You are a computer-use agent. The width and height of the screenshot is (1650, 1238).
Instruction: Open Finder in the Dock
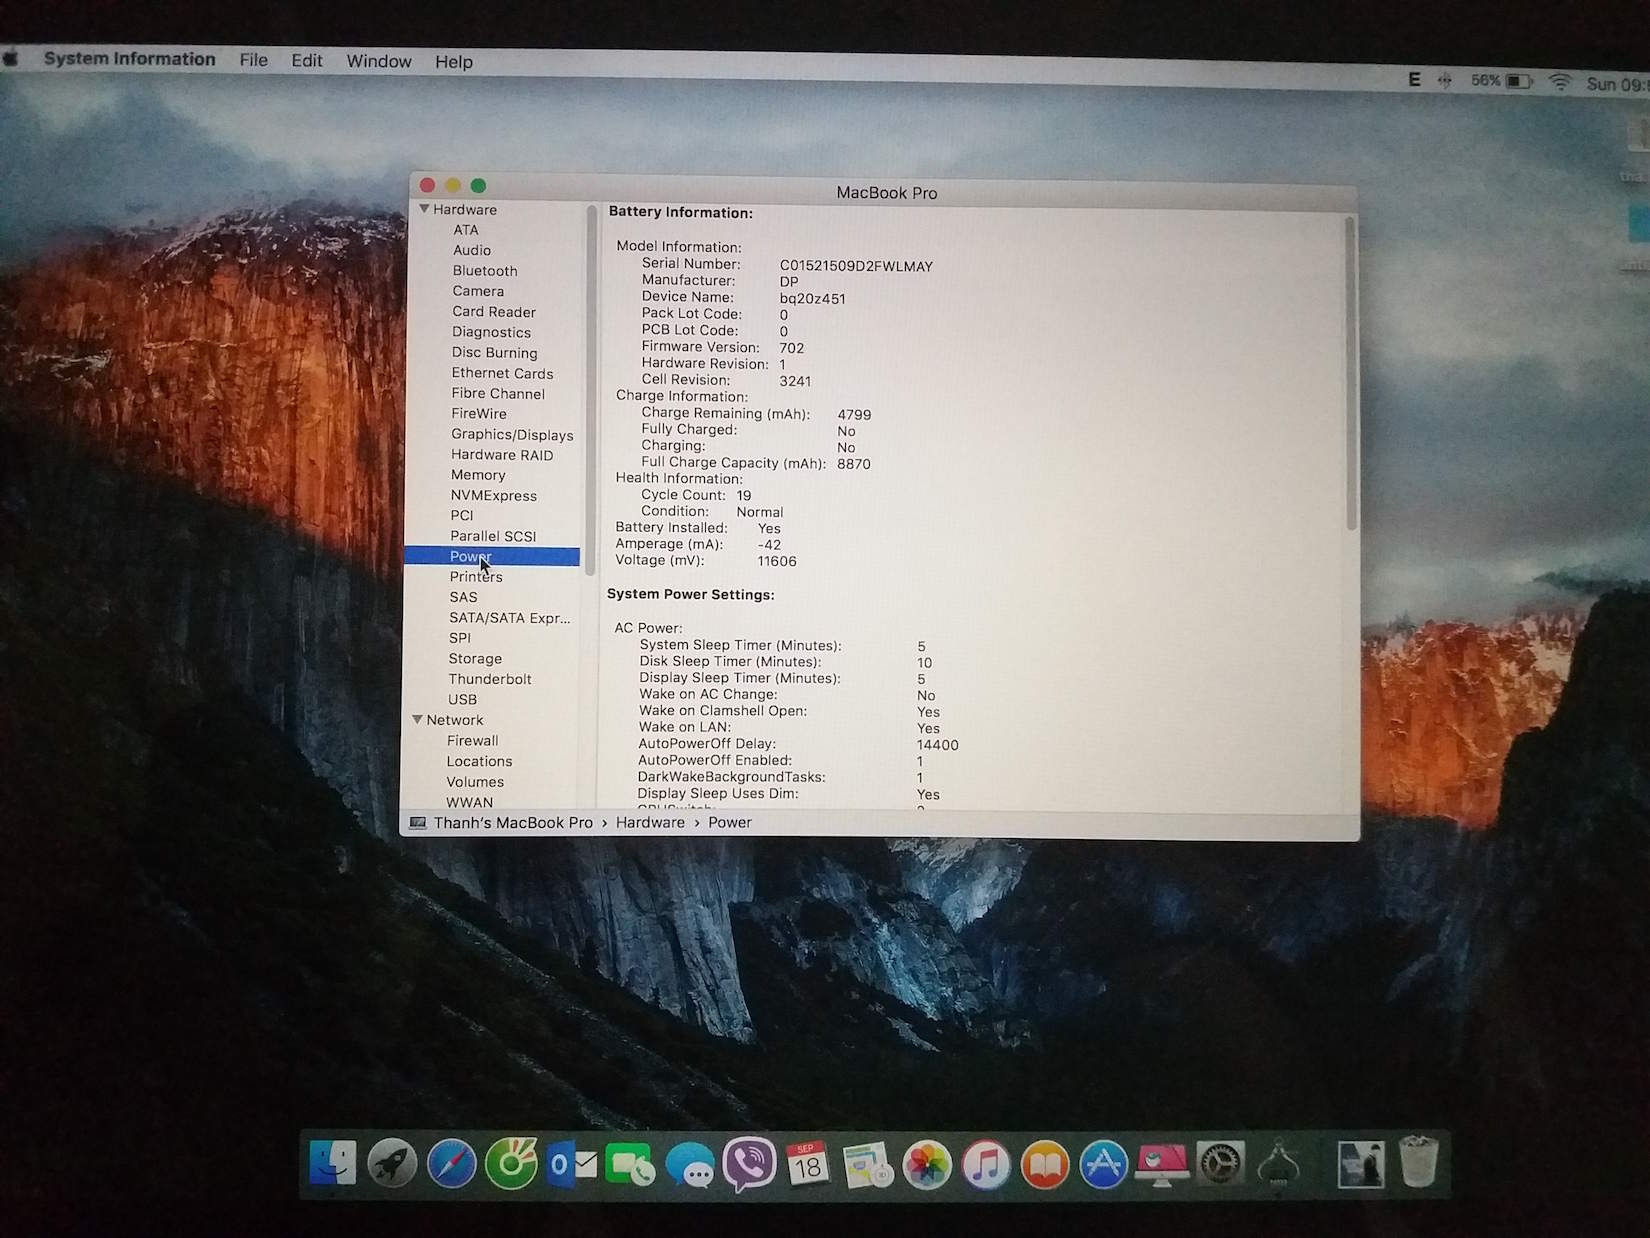(x=332, y=1164)
